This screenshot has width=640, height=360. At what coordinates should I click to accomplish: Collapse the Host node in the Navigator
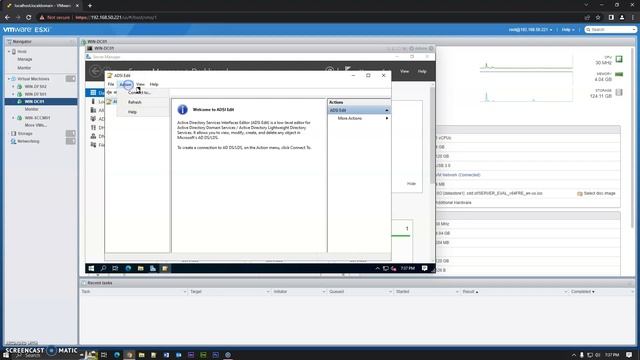pos(9,52)
